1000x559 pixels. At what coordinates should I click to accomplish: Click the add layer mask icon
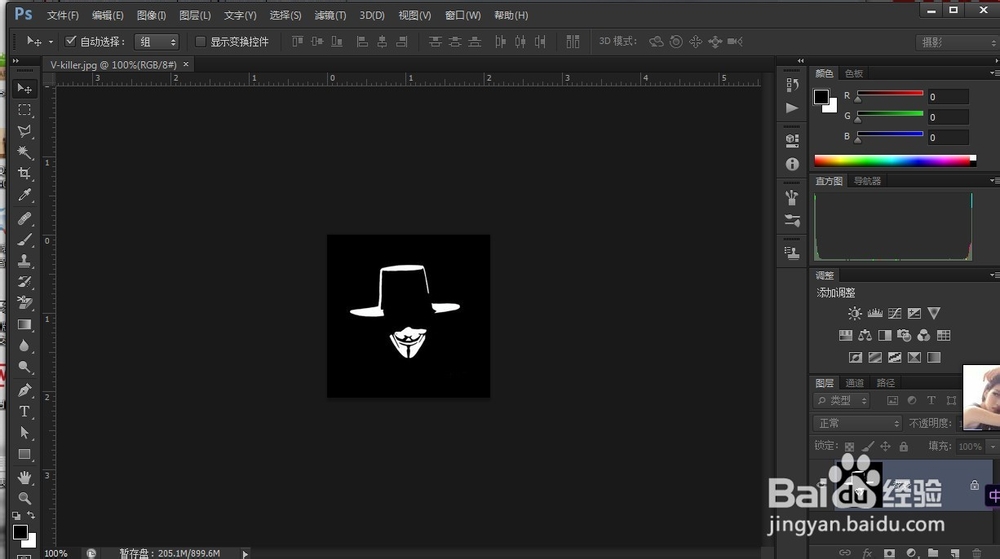(890, 553)
